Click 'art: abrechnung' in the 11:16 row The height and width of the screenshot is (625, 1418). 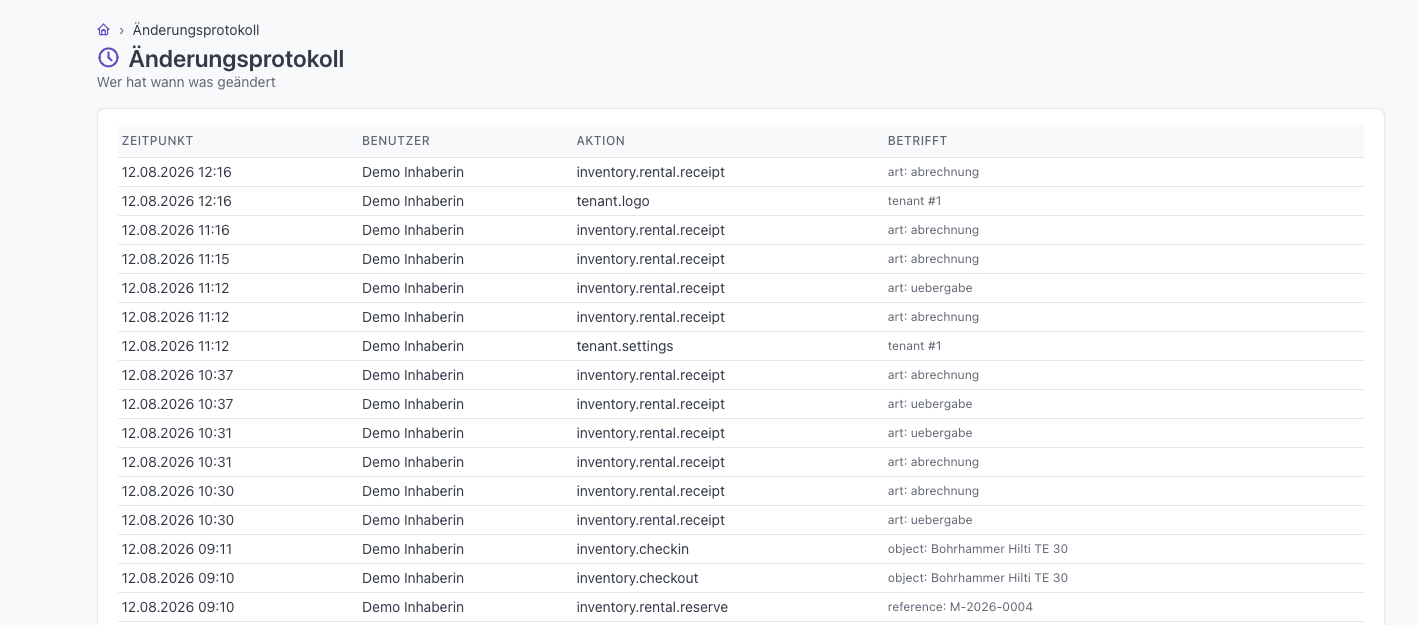pyautogui.click(x=933, y=230)
